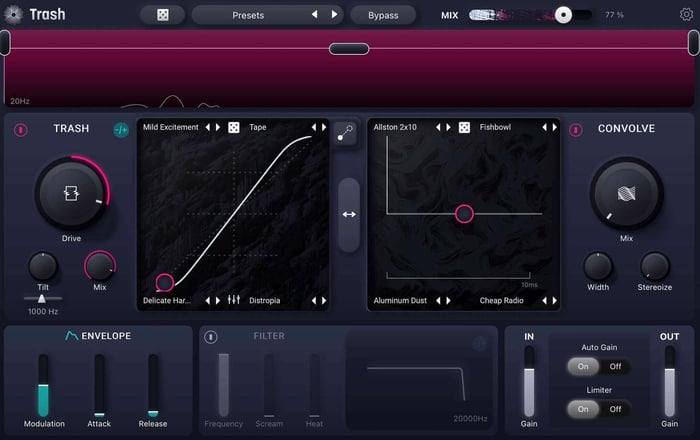Adjust the Filter Frequency slider

click(224, 386)
